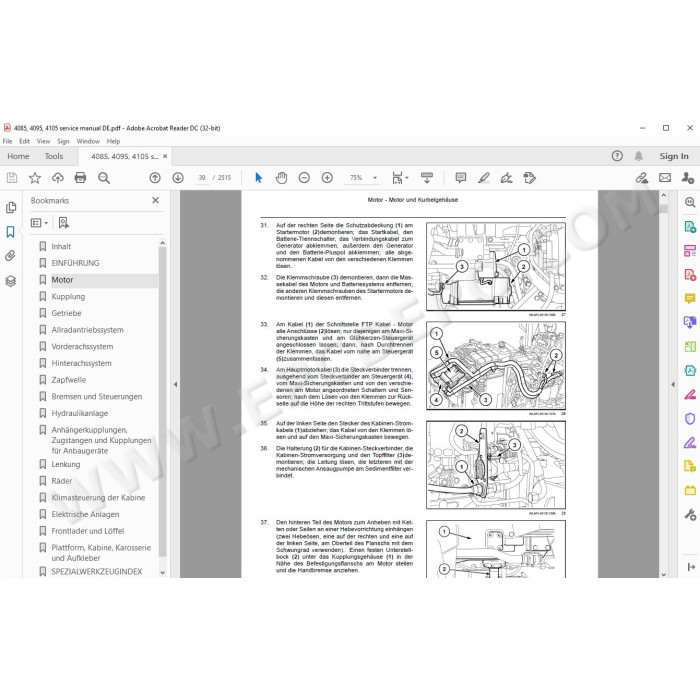Open the page thumbnails panel

click(x=11, y=208)
